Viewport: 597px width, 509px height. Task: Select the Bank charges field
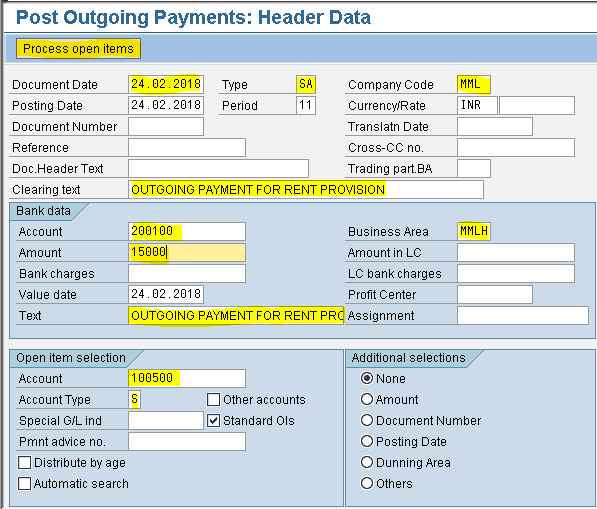tap(187, 273)
